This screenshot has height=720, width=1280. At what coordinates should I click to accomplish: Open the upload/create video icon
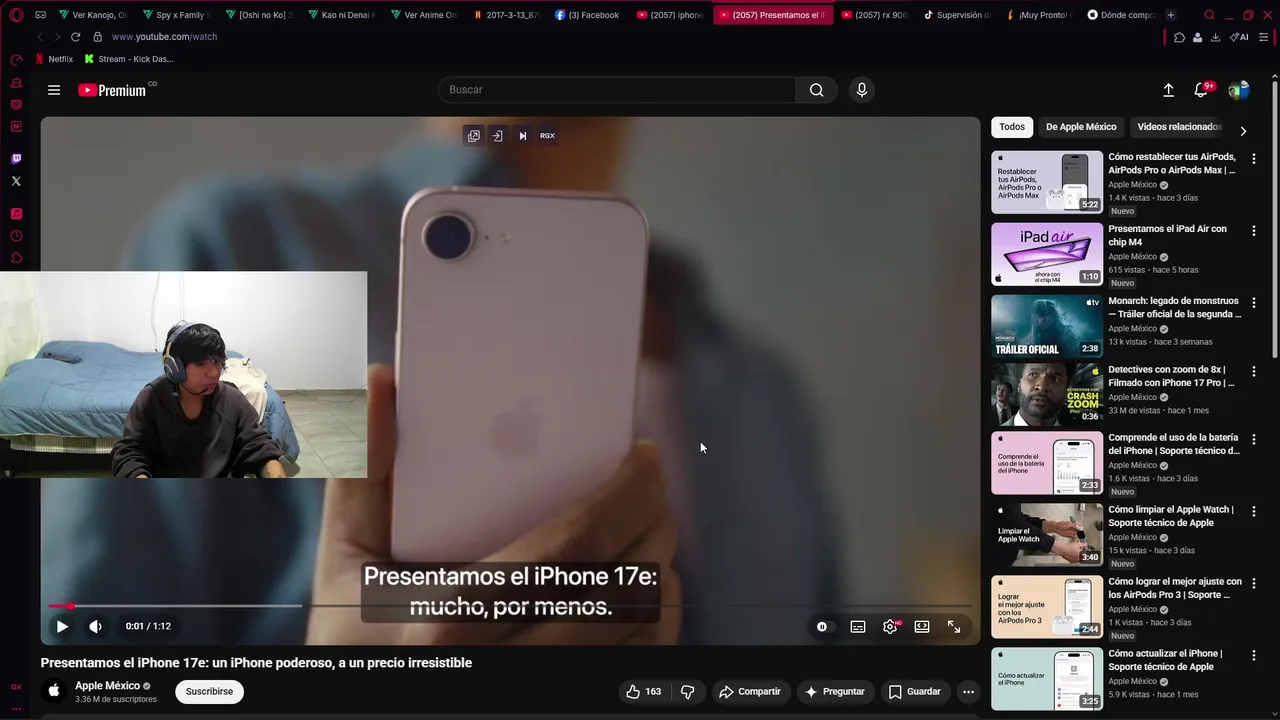(1168, 90)
